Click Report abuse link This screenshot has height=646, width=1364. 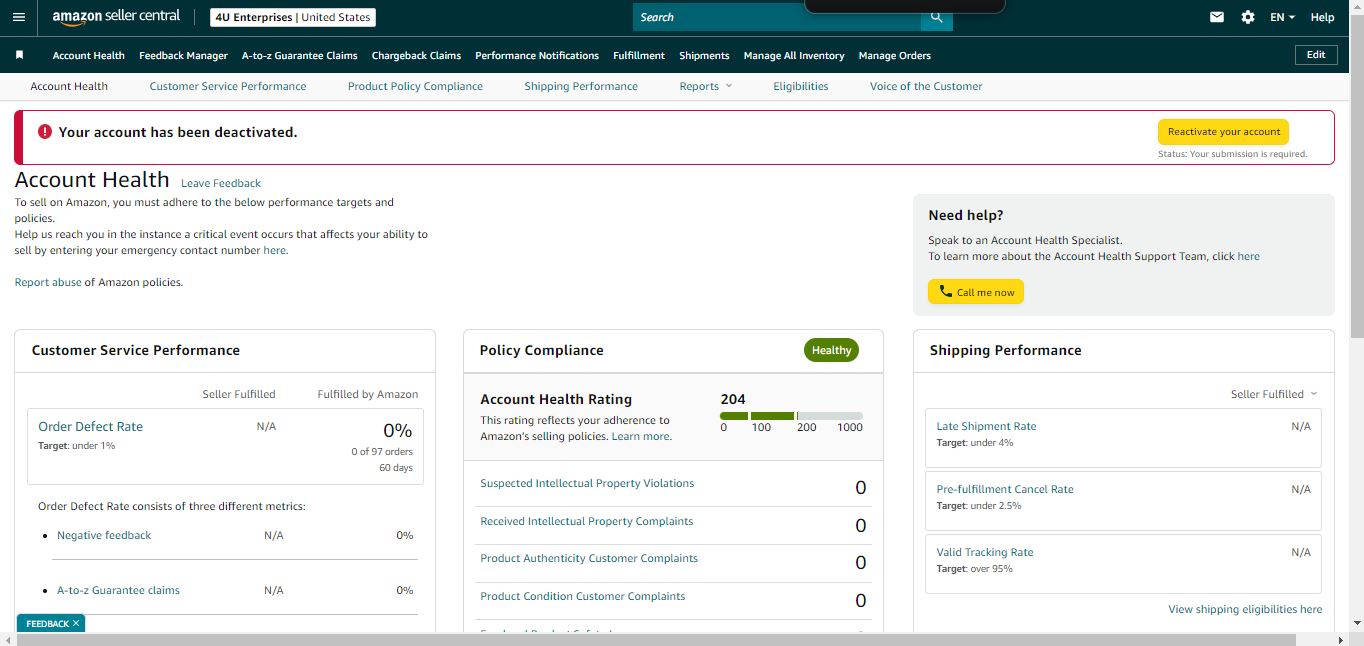48,282
